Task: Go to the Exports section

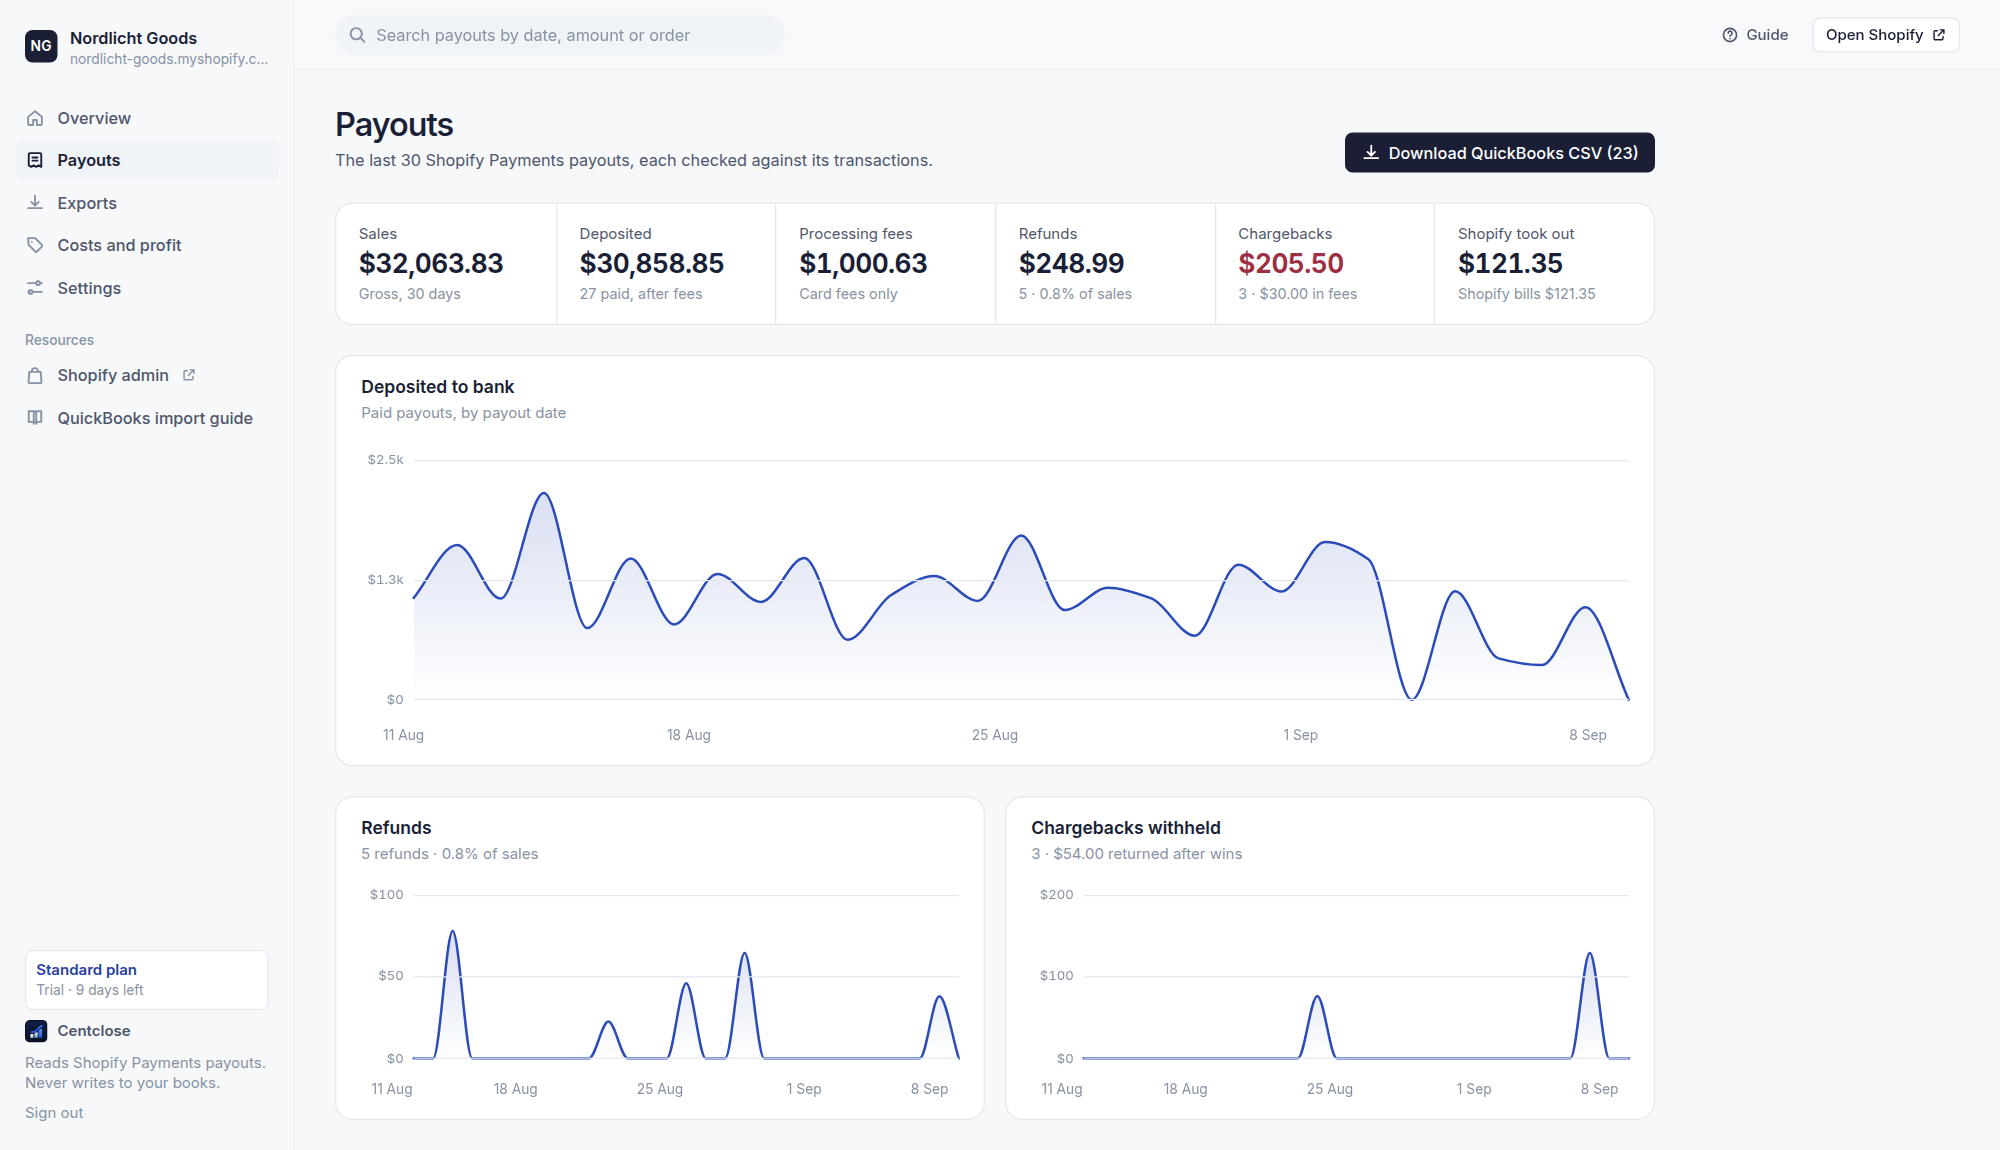Action: pos(147,203)
